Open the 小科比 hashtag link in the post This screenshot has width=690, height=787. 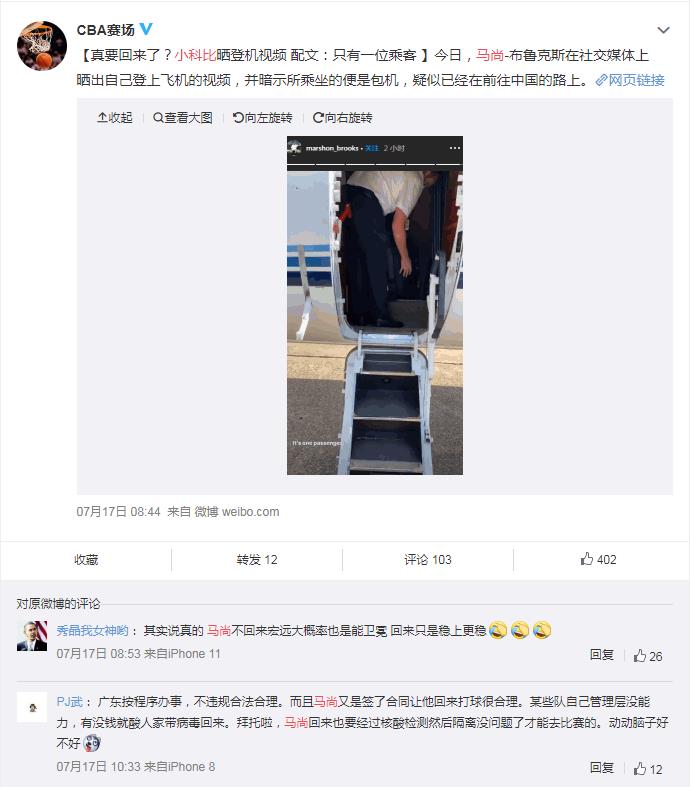(195, 55)
